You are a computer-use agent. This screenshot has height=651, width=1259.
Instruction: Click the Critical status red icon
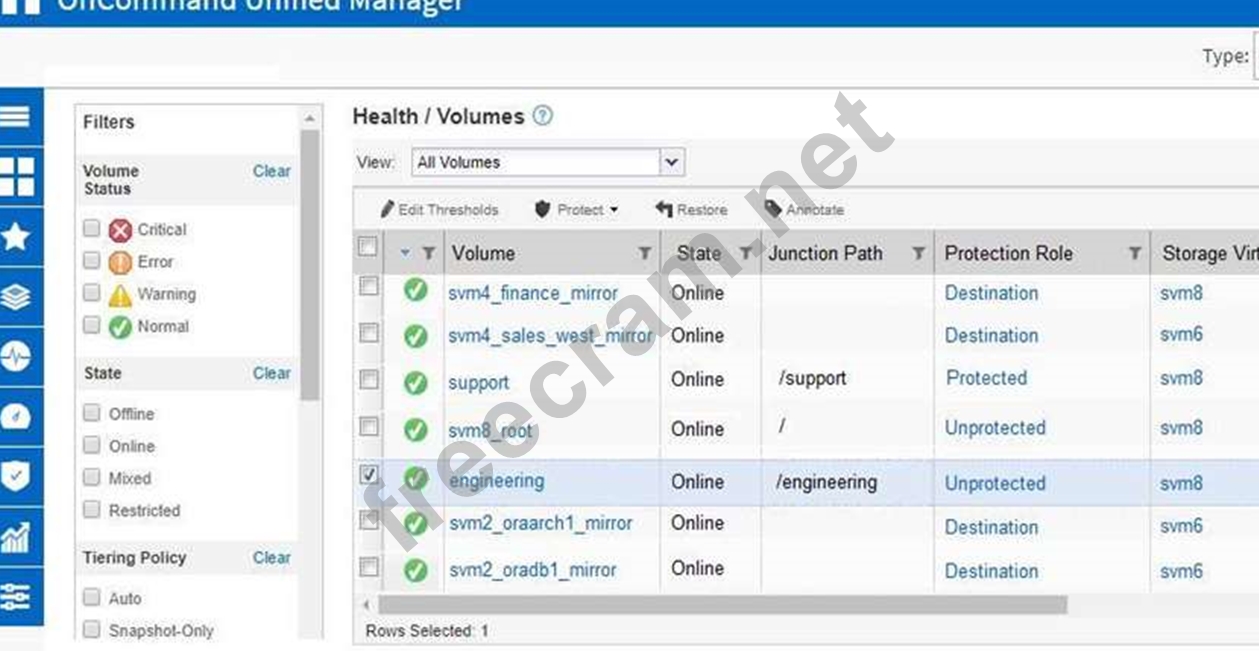[x=120, y=230]
